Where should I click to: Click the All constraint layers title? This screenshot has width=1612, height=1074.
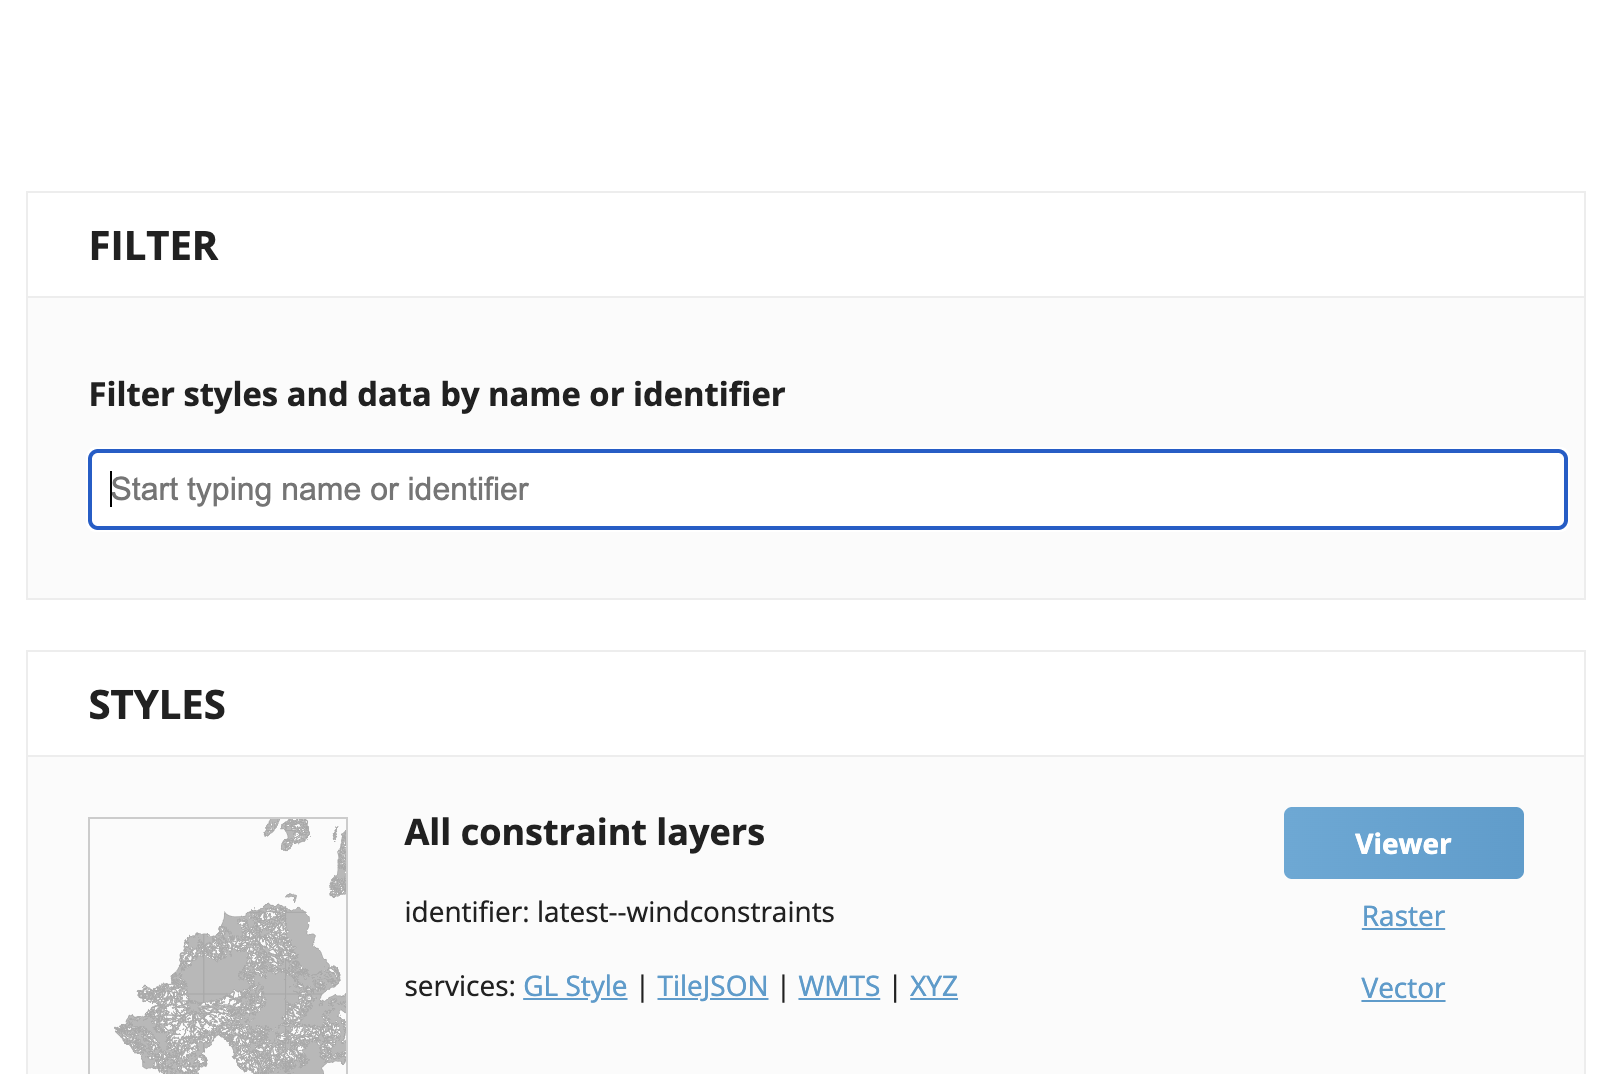point(584,832)
